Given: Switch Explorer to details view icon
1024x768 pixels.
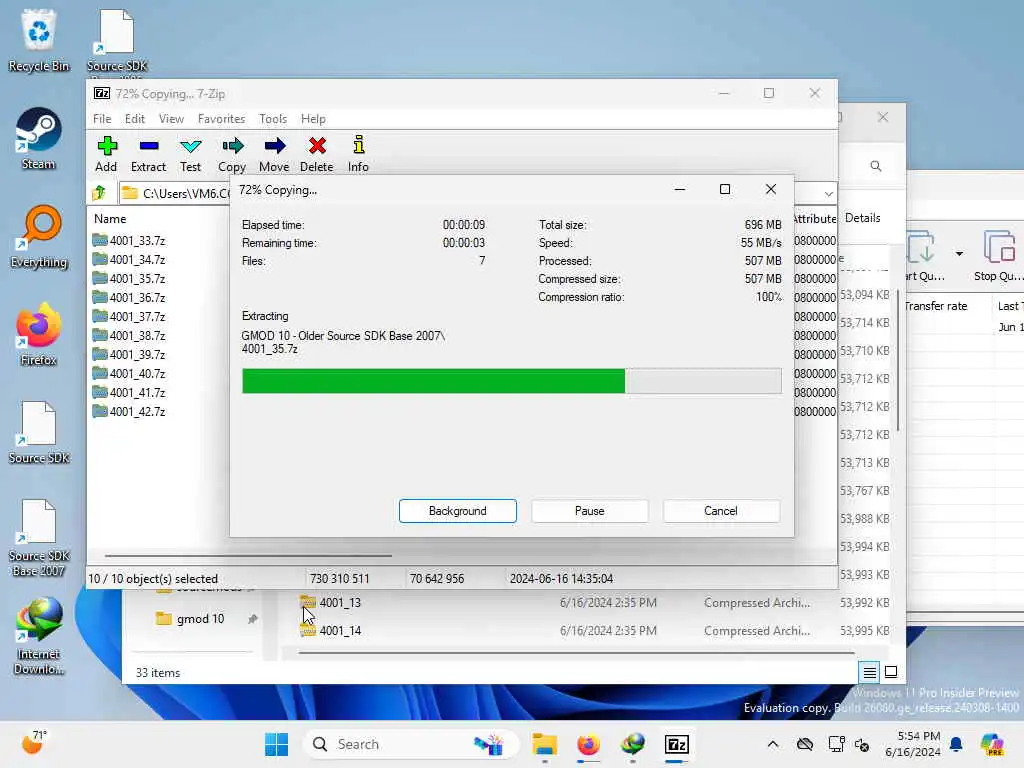Looking at the screenshot, I should point(870,672).
